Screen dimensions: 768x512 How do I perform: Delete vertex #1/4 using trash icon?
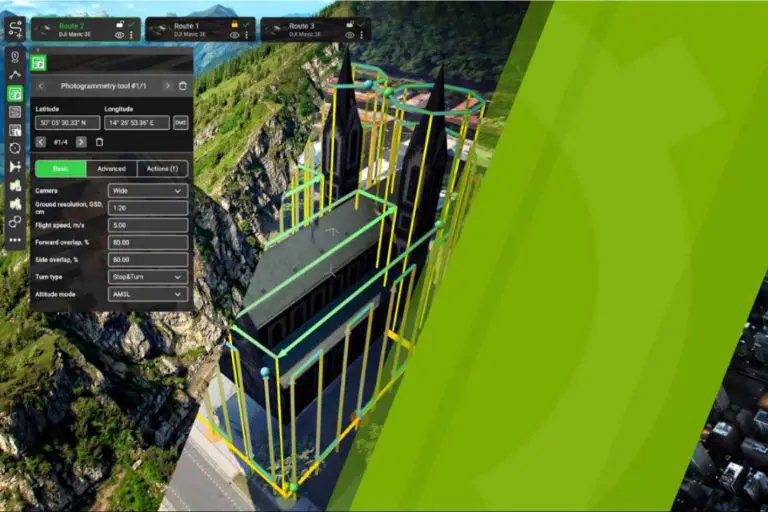[x=99, y=142]
